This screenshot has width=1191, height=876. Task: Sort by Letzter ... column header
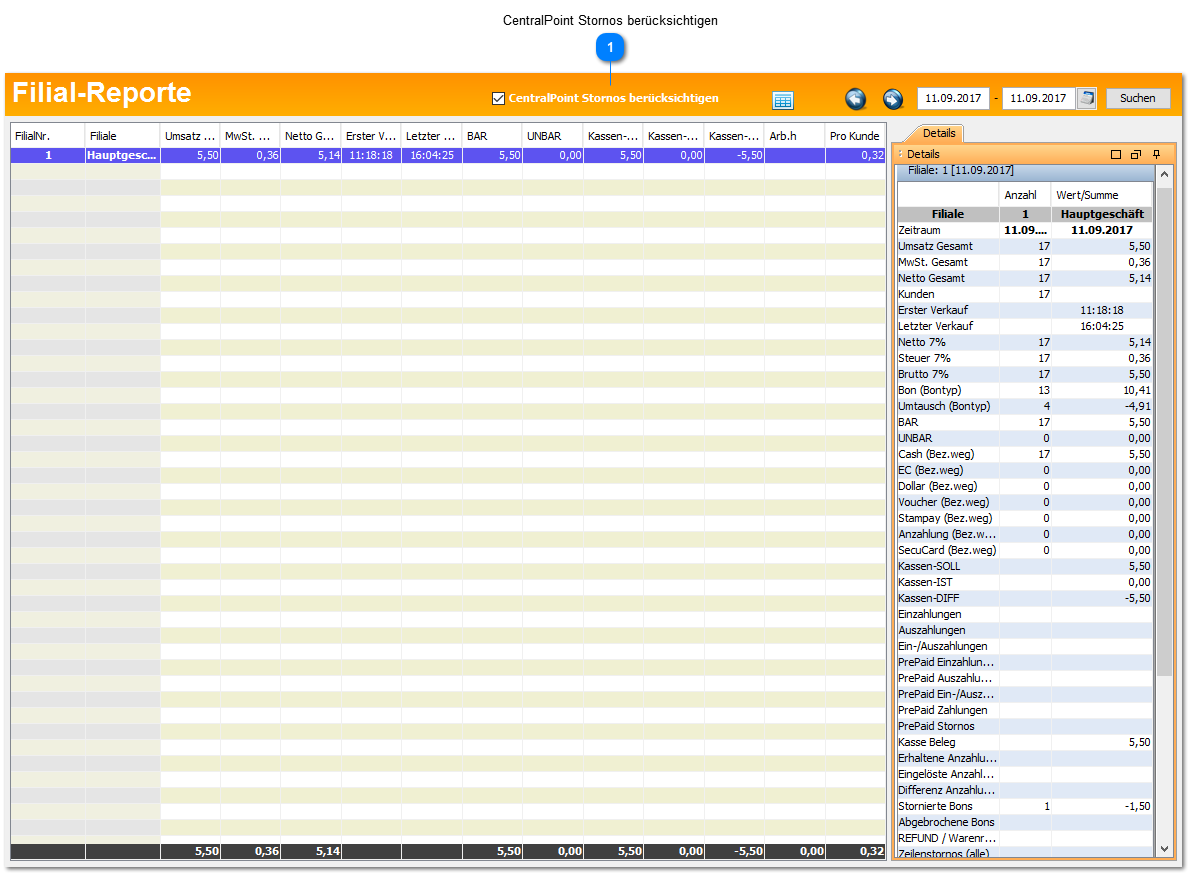pos(431,136)
